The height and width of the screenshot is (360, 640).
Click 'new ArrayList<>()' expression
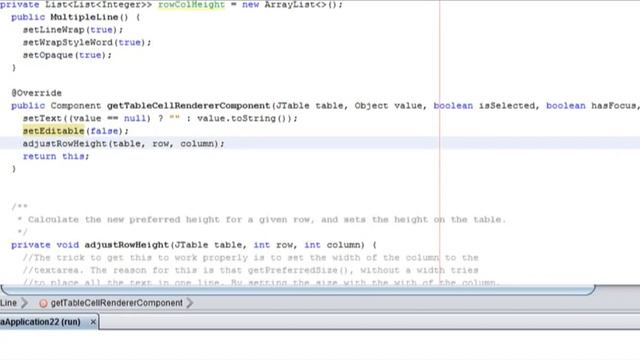click(x=292, y=4)
